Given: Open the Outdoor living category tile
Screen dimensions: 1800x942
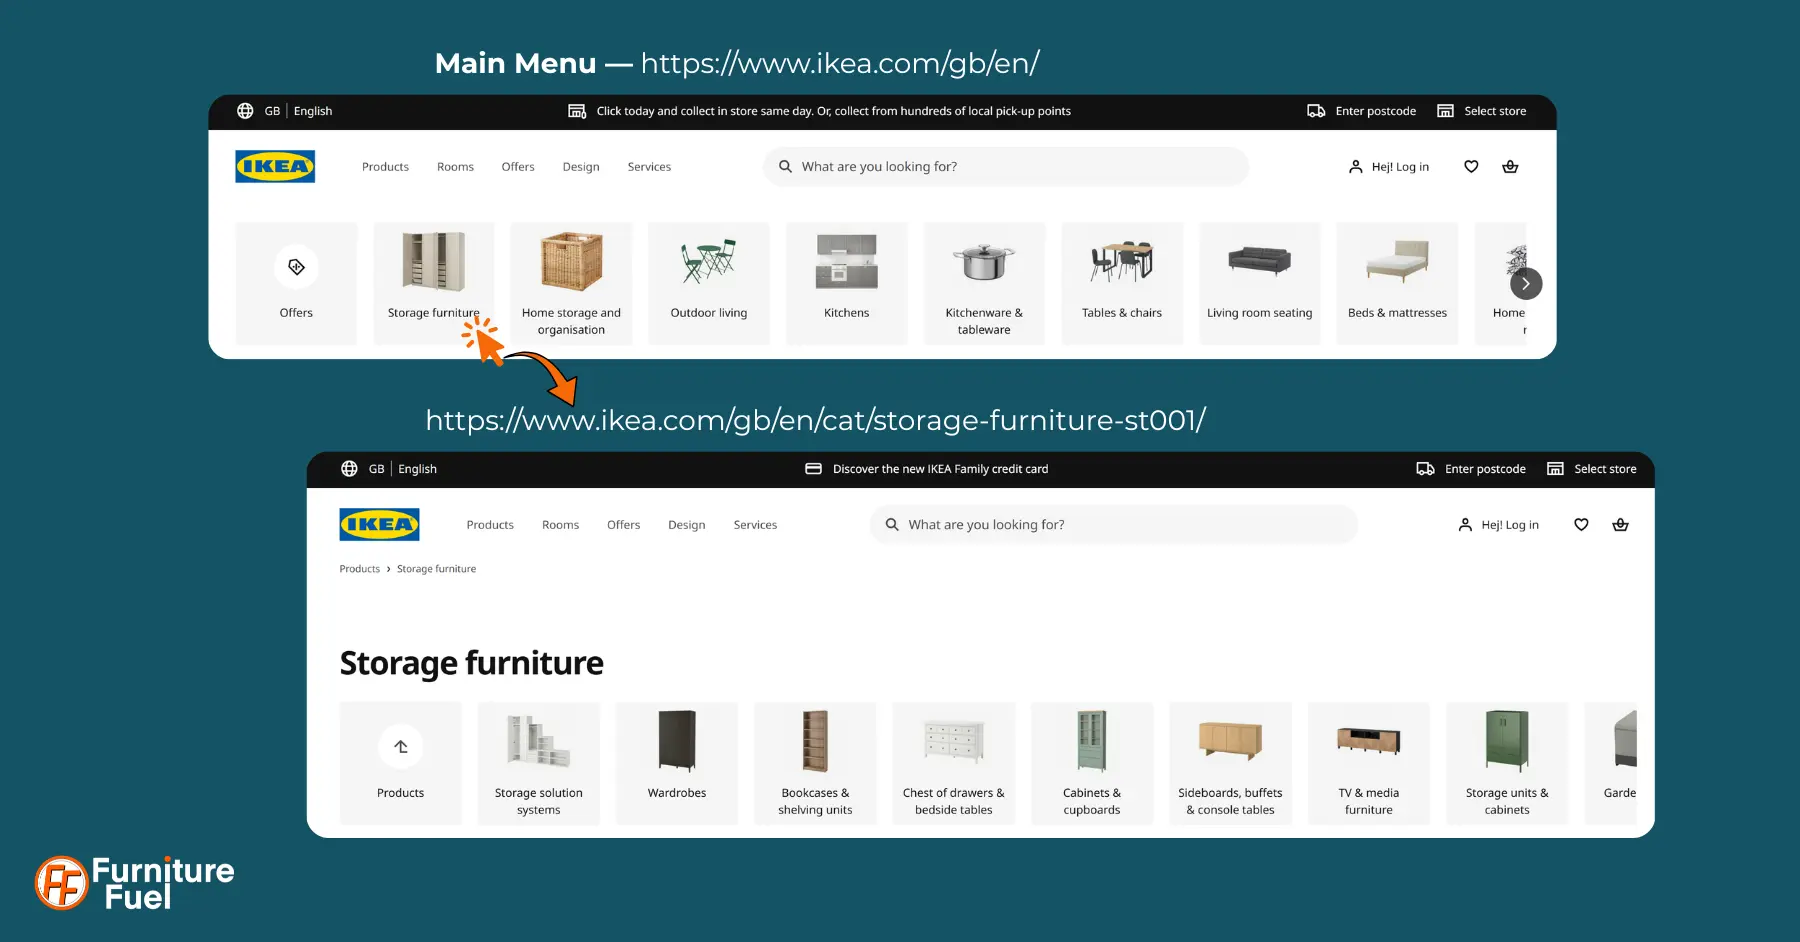Looking at the screenshot, I should (709, 284).
